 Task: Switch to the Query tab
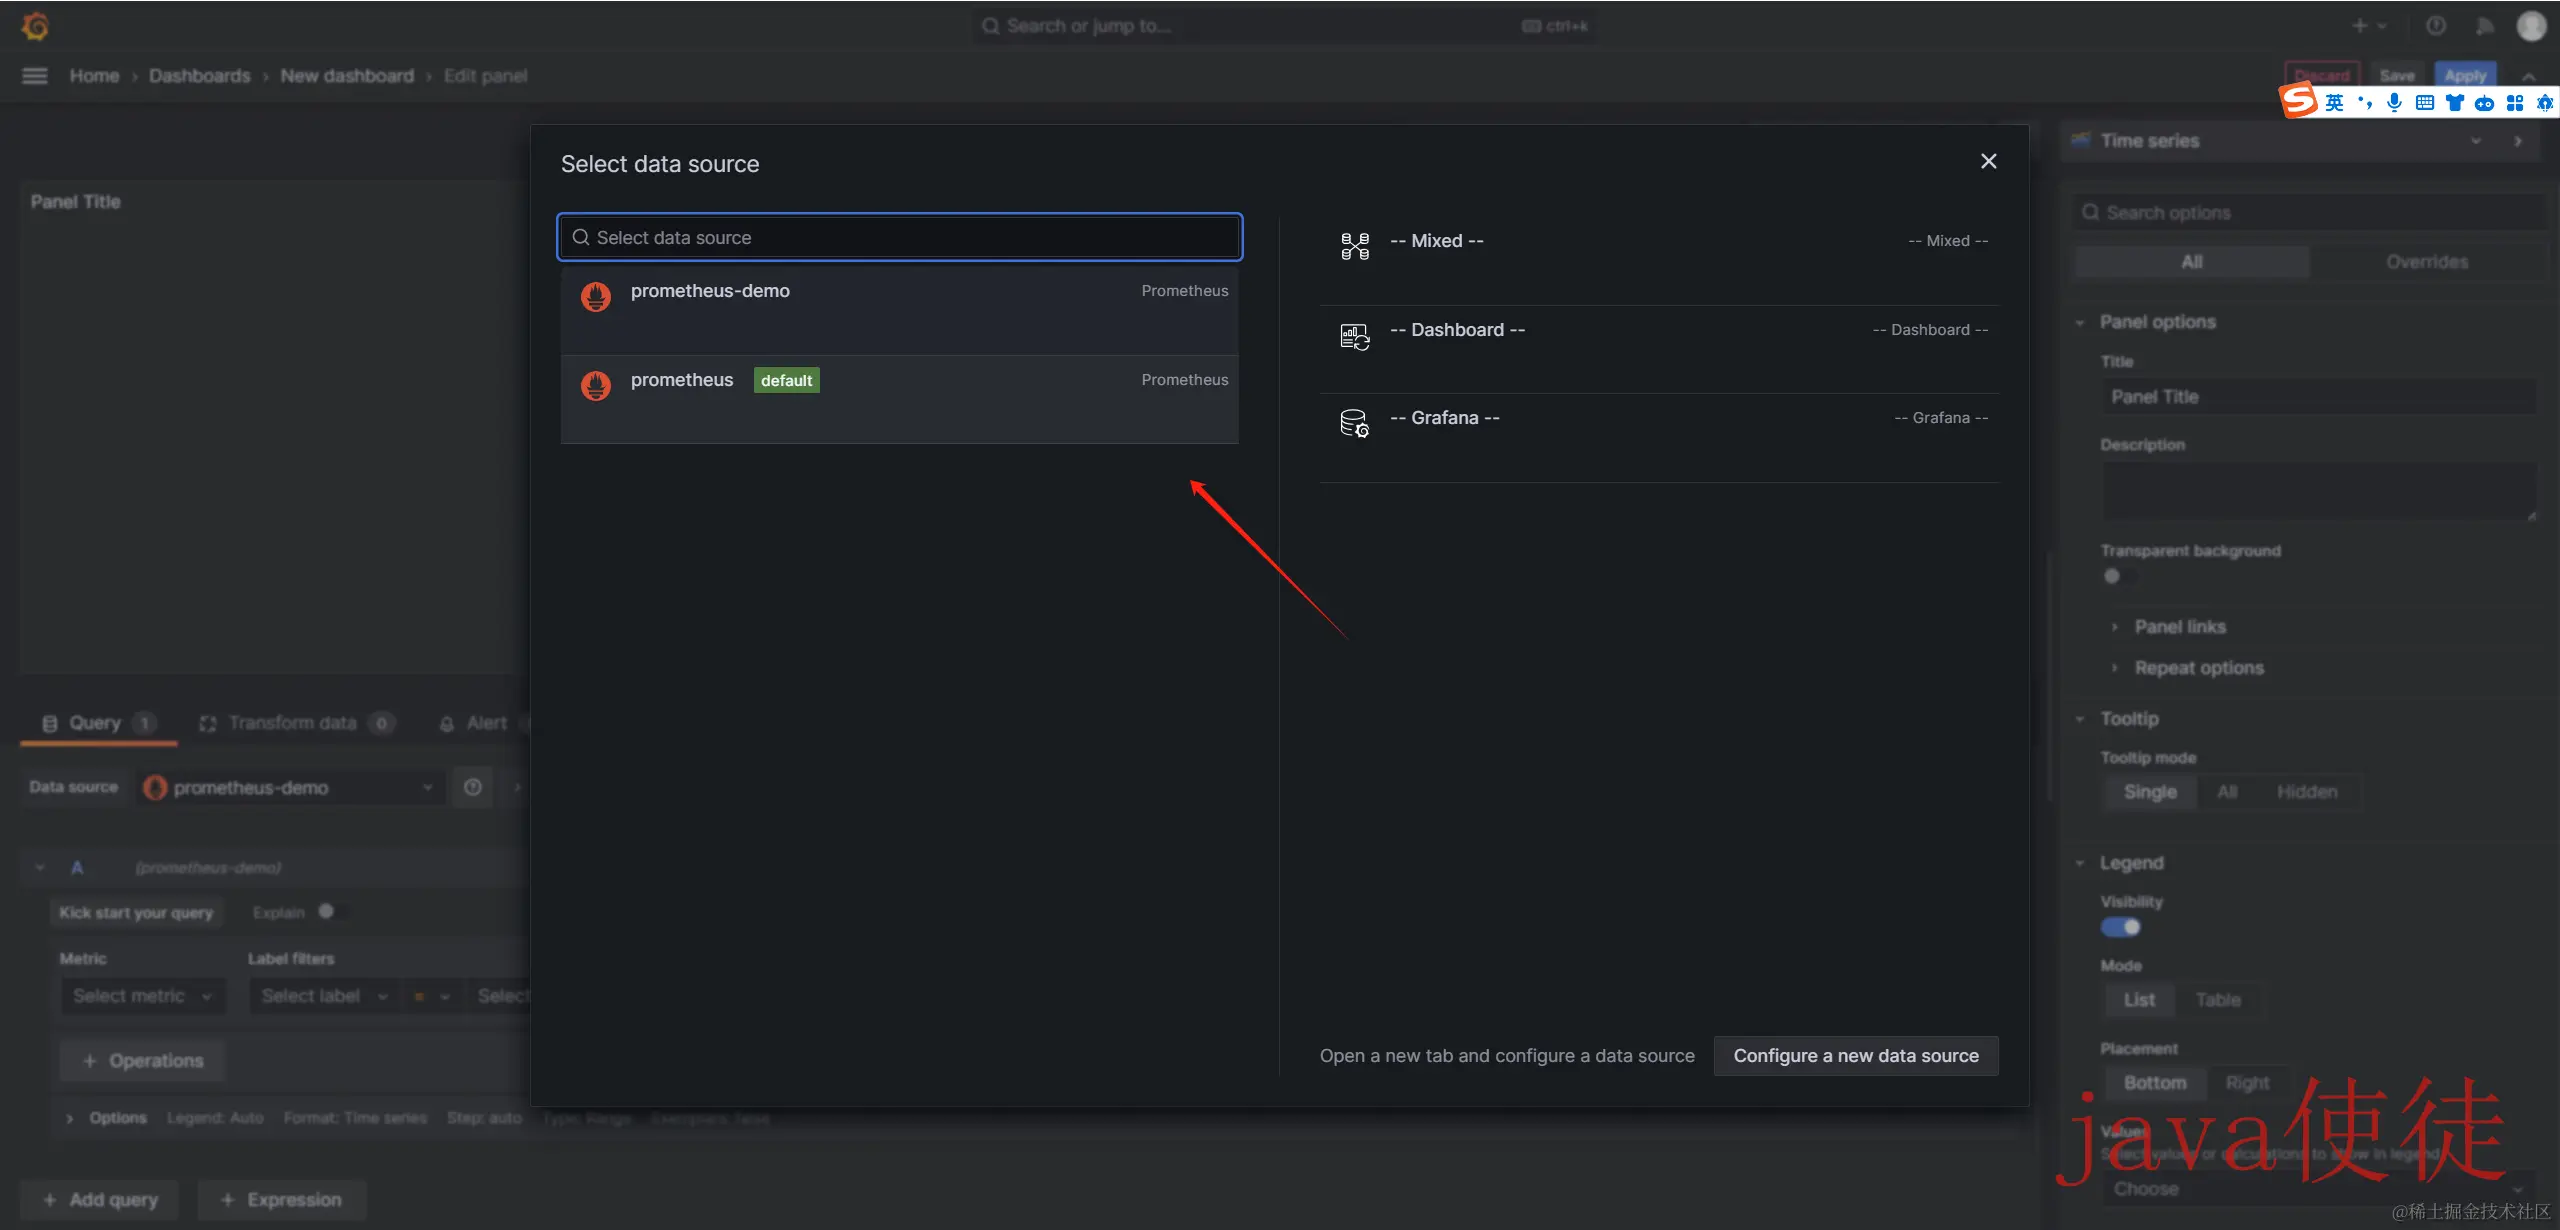(98, 723)
